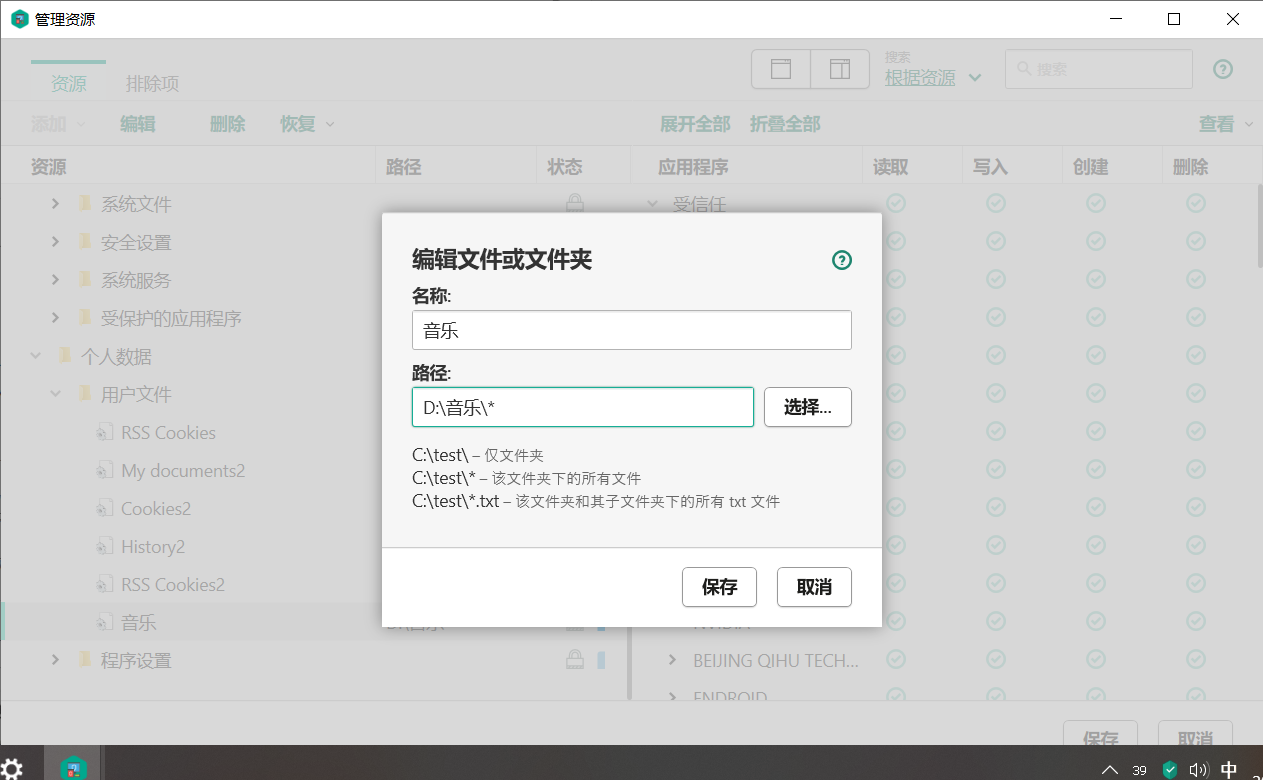Cancel the edit file dialog with 取消
Screen dimensions: 1263x780
tap(814, 587)
